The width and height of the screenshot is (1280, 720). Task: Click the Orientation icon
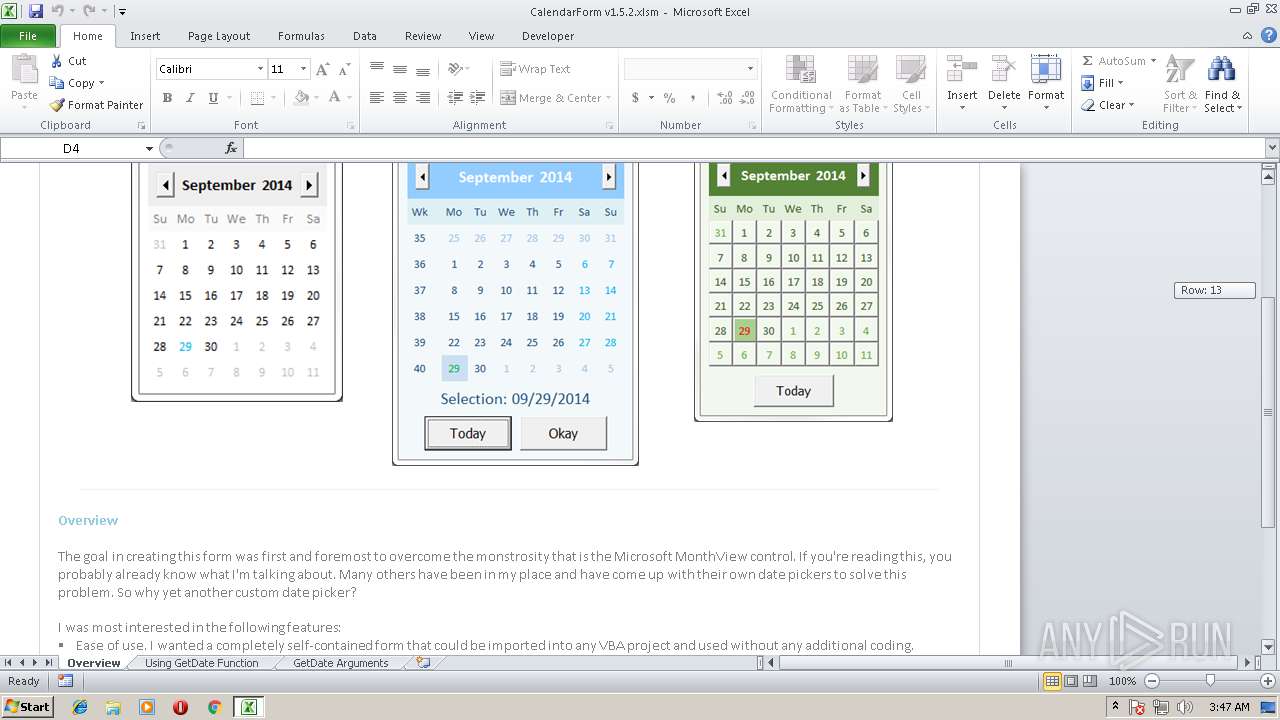click(455, 69)
